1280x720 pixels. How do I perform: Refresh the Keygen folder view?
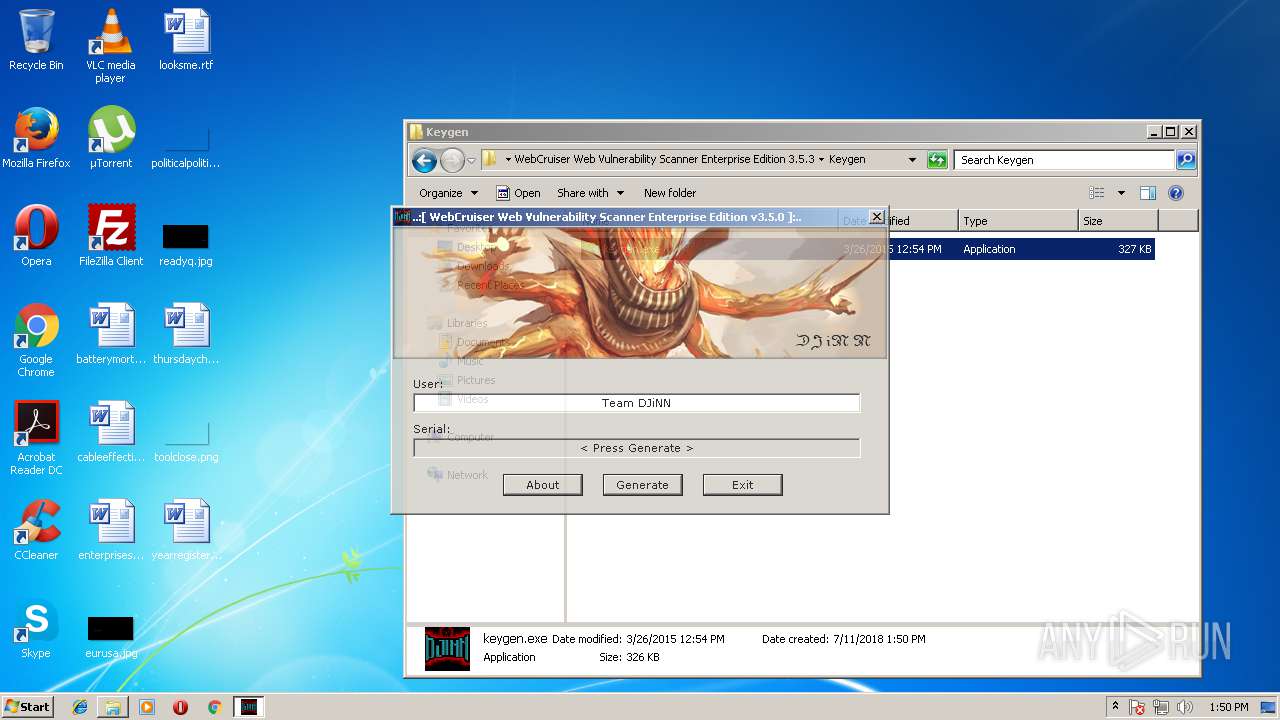(x=937, y=160)
